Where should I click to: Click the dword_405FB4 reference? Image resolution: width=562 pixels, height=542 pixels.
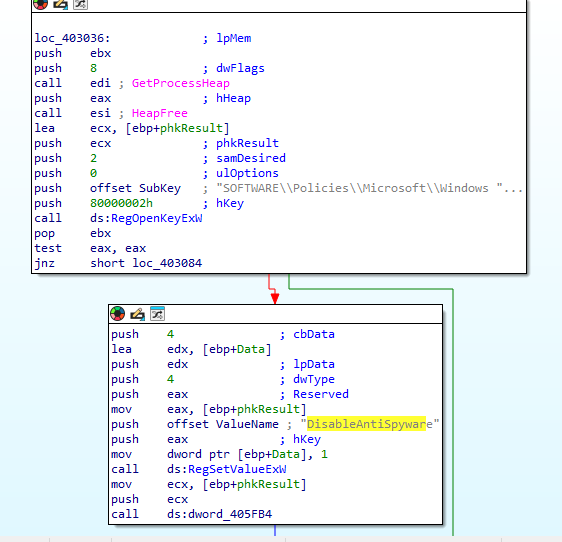click(x=230, y=514)
